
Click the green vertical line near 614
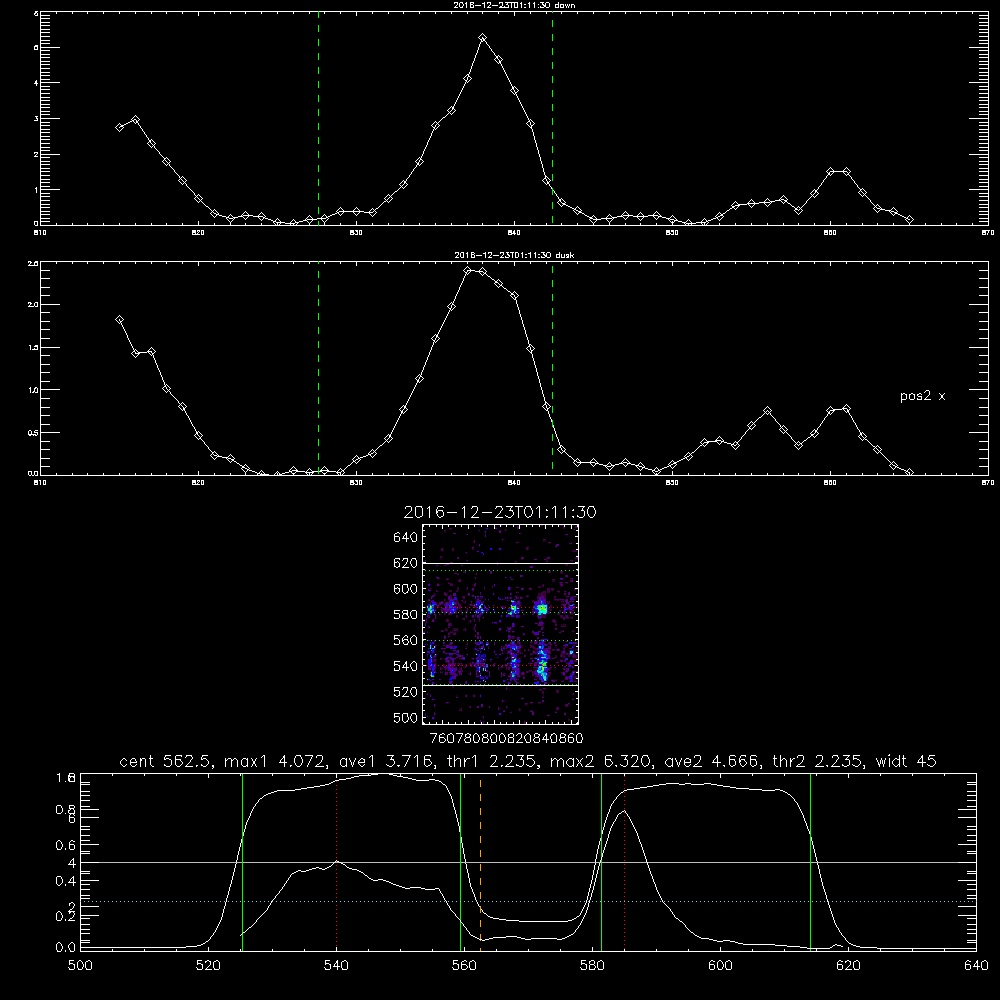click(x=811, y=862)
